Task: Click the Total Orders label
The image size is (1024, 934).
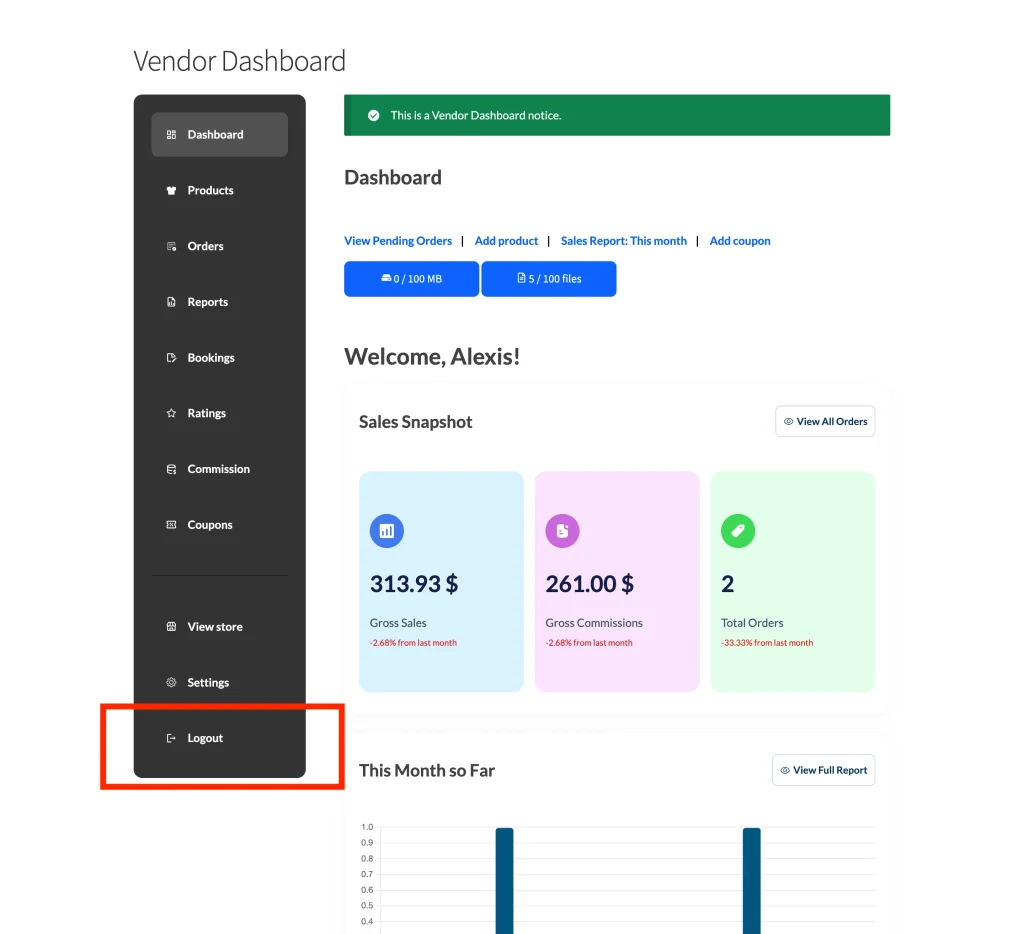Action: click(x=752, y=623)
